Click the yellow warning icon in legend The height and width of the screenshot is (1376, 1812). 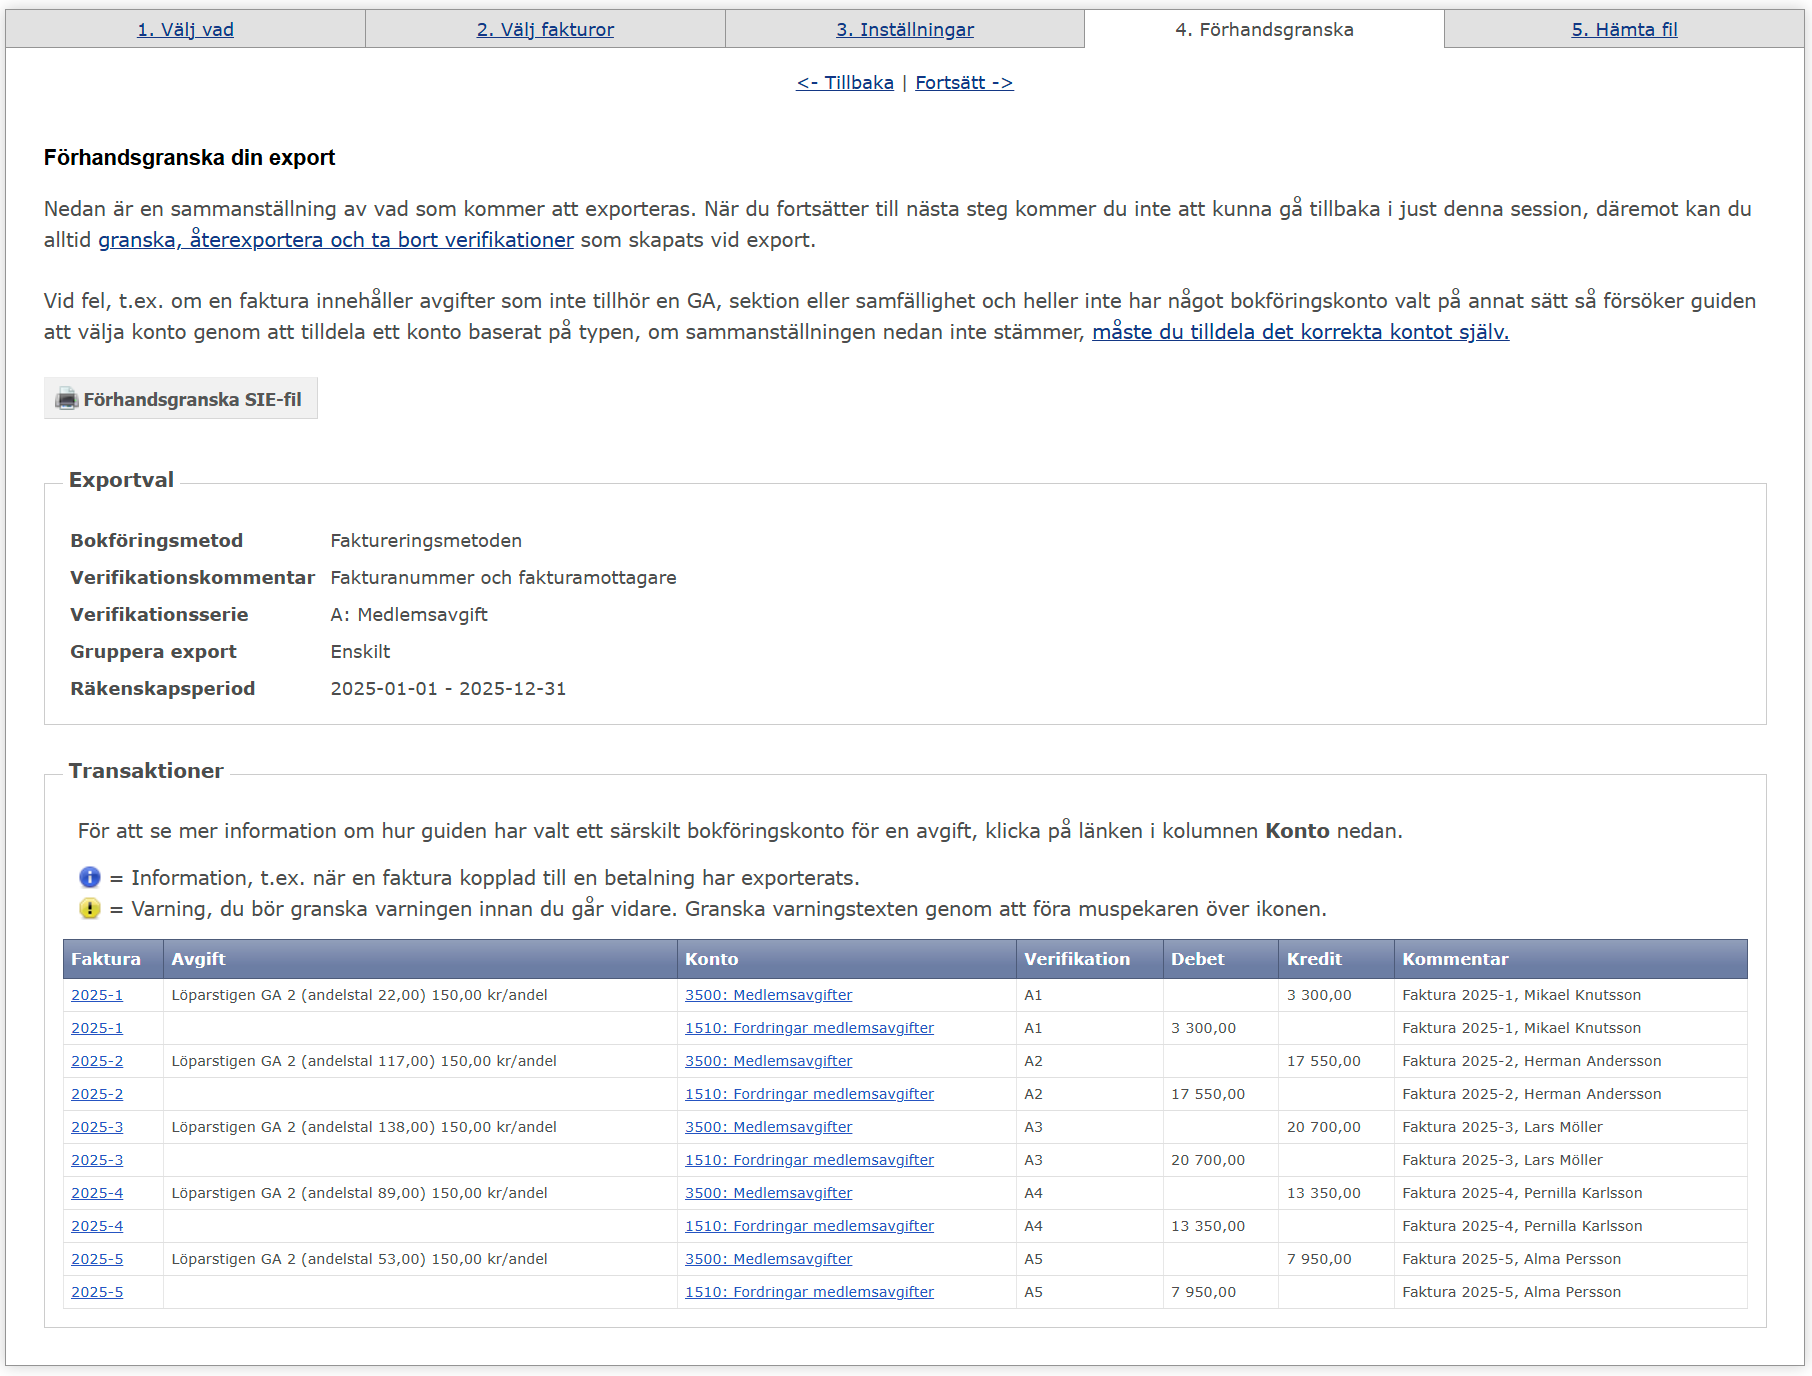pos(90,908)
